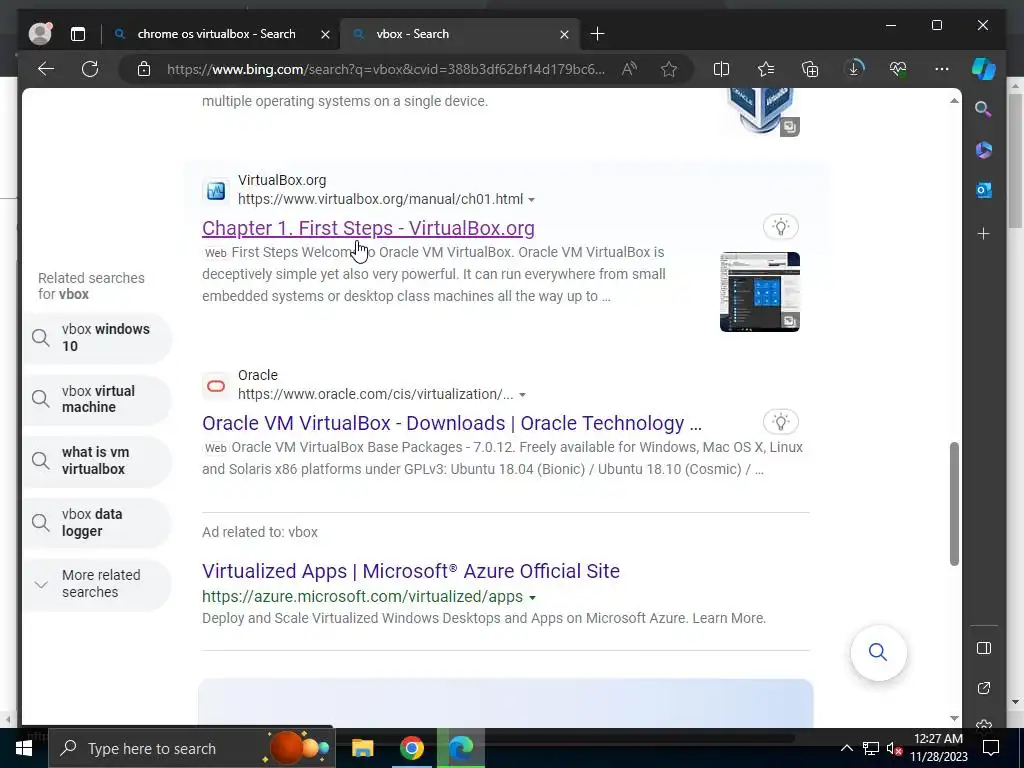Open Virtualized Apps Microsoft Azure ad link
This screenshot has width=1024, height=768.
(x=411, y=571)
